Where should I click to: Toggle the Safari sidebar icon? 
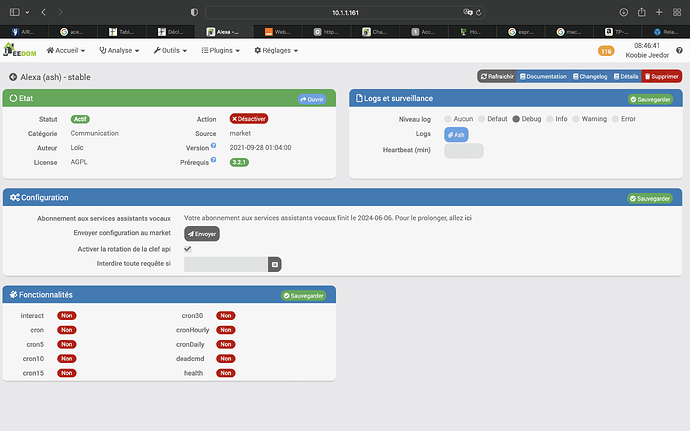click(15, 12)
